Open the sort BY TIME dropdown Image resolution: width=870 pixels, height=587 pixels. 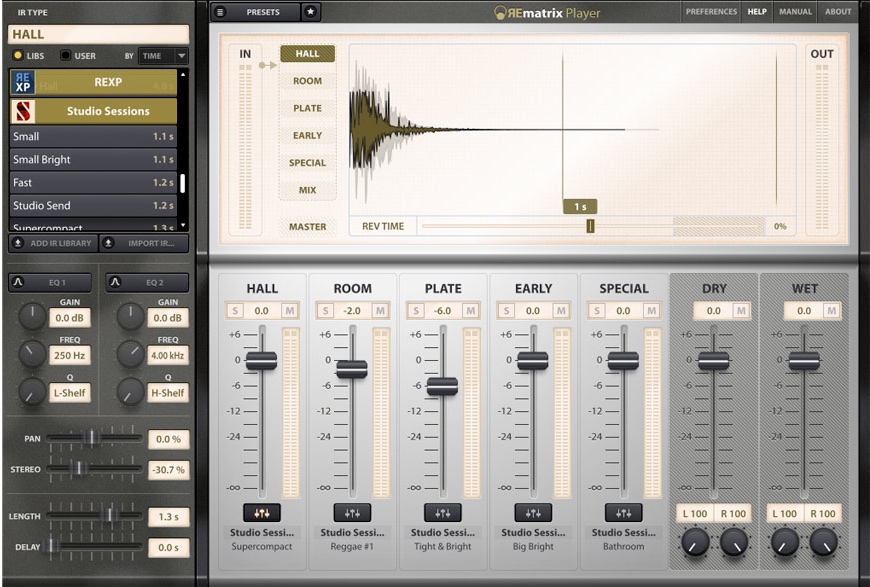click(x=163, y=56)
